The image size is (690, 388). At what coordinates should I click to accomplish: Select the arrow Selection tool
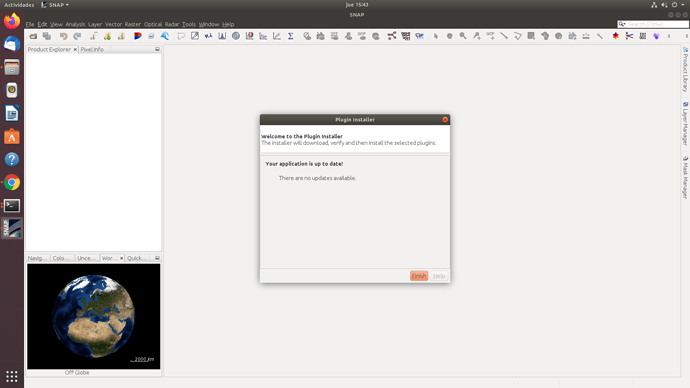point(436,36)
